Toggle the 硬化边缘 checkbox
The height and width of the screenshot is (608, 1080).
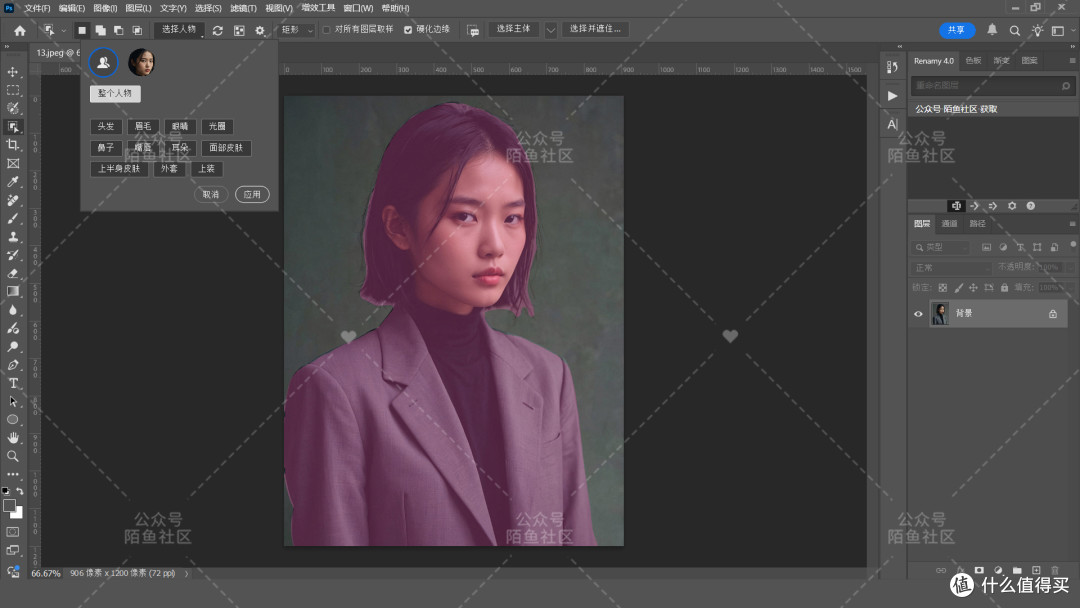pos(408,30)
